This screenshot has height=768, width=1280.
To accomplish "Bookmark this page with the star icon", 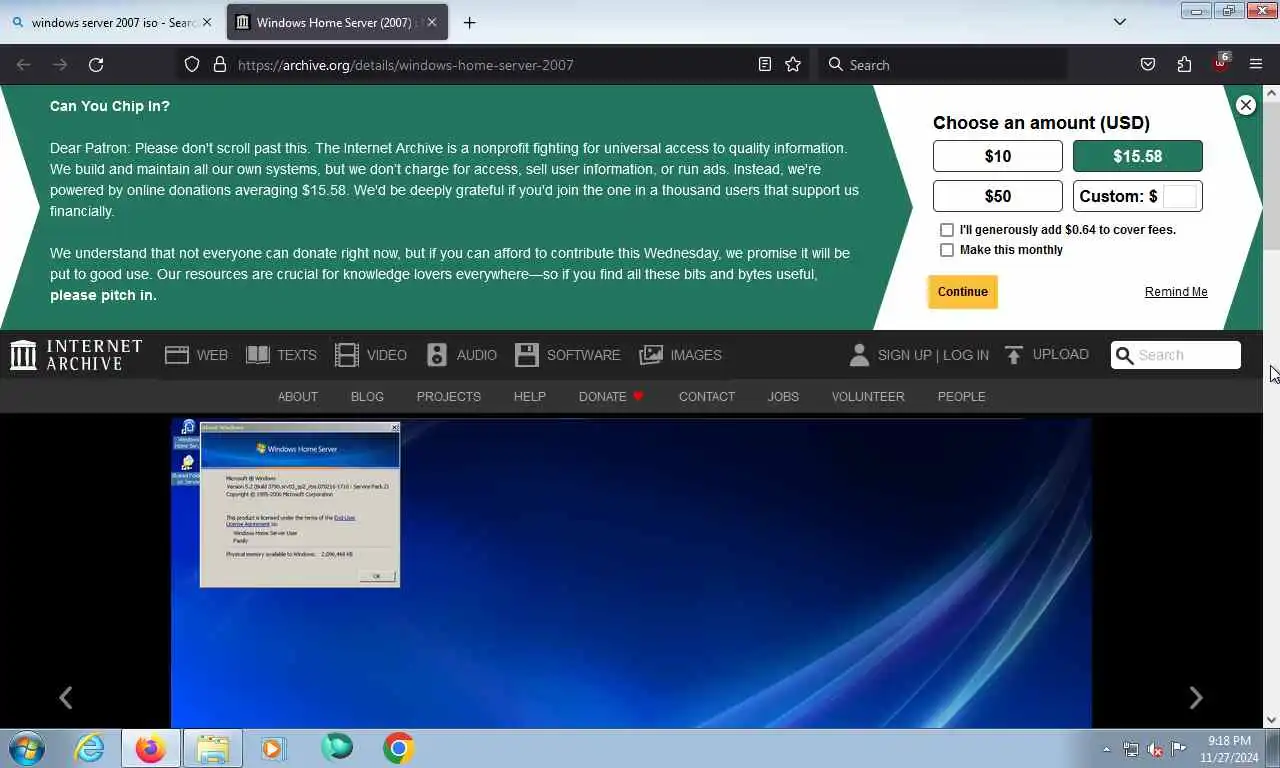I will [793, 65].
